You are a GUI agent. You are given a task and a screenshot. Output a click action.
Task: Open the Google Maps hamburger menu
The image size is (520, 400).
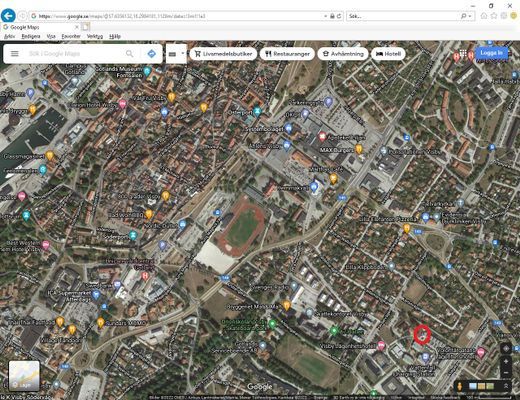coord(15,54)
